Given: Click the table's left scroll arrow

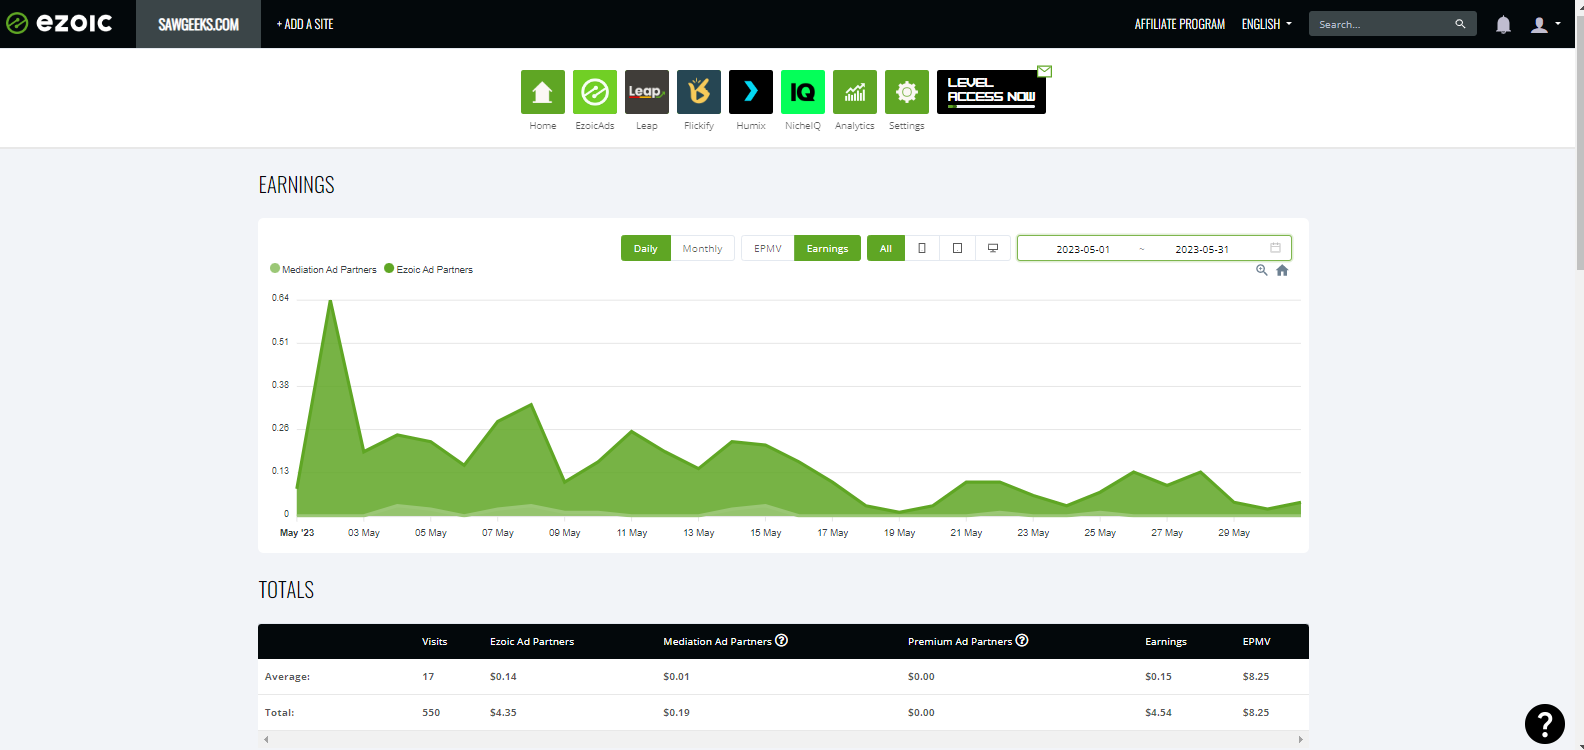Looking at the screenshot, I should click(266, 740).
